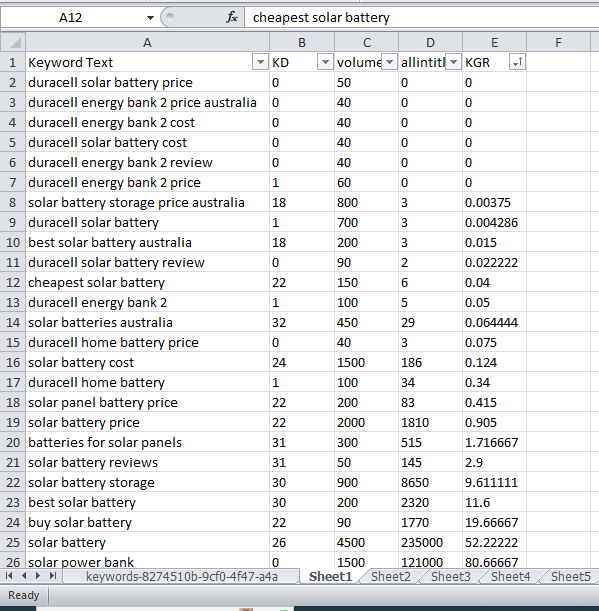Image resolution: width=599 pixels, height=611 pixels.
Task: Switch to the keywords-8274510b sheet tab
Action: click(x=182, y=576)
